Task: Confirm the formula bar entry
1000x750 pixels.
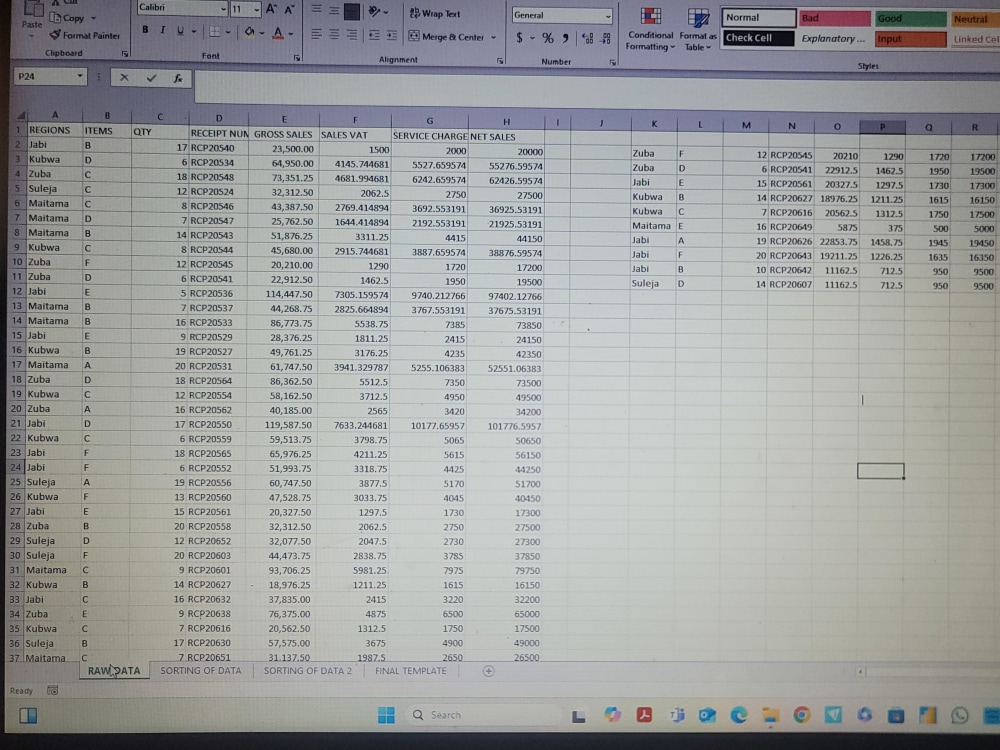Action: click(x=151, y=78)
